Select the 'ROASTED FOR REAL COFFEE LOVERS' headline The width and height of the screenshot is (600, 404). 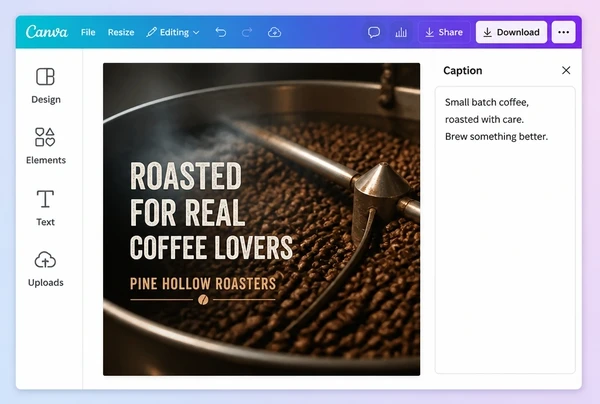pos(211,210)
